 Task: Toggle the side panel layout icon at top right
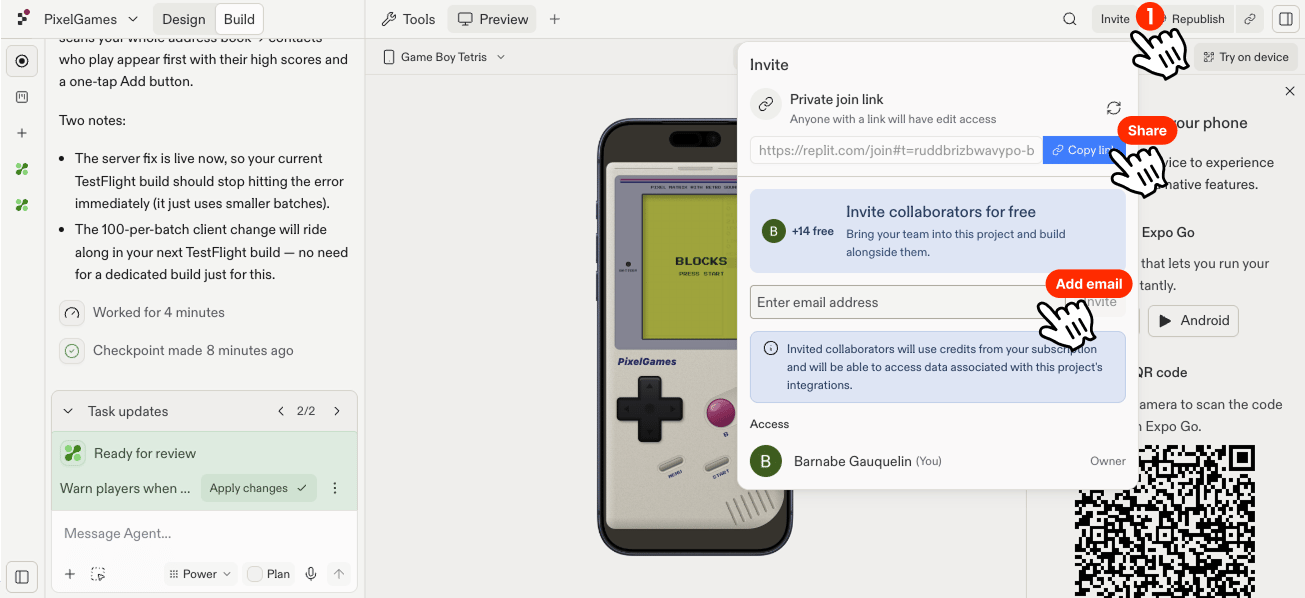click(1285, 19)
